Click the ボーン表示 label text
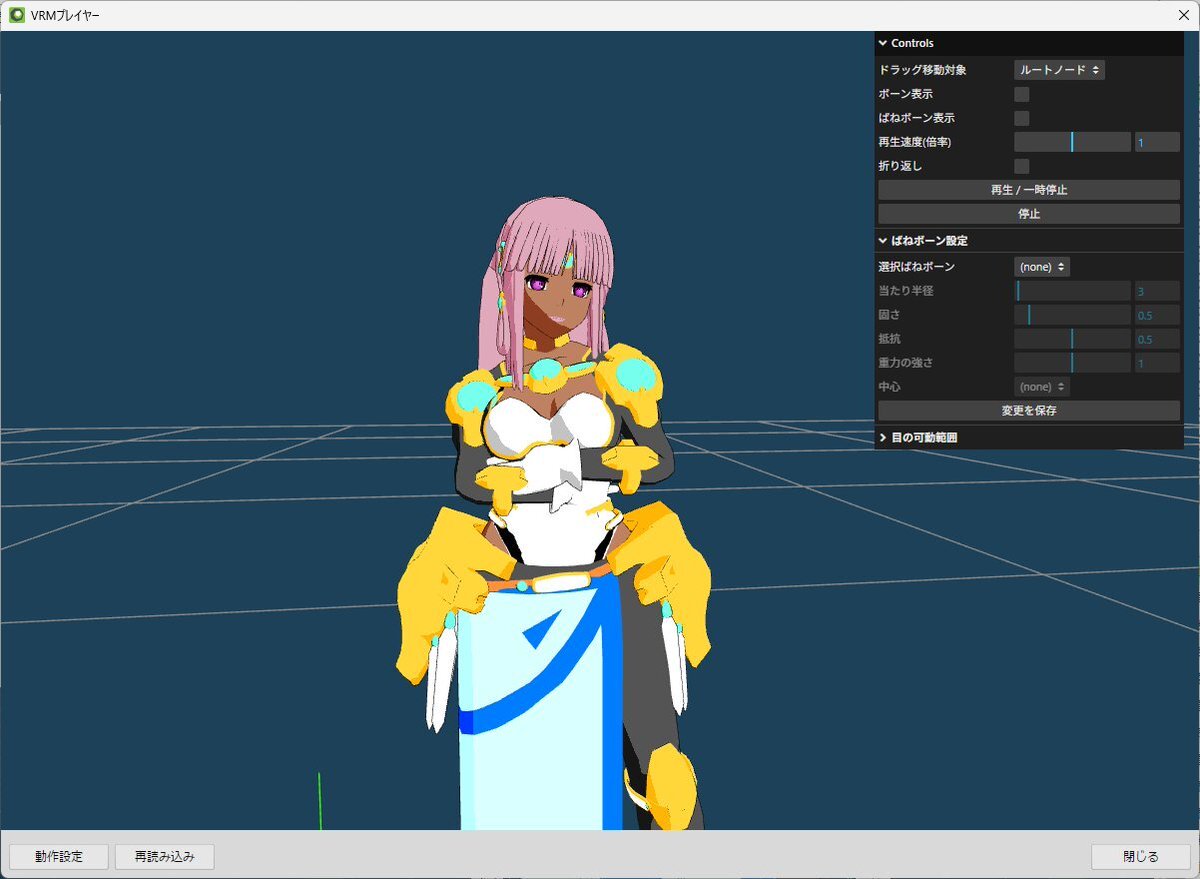1200x879 pixels. [x=905, y=94]
